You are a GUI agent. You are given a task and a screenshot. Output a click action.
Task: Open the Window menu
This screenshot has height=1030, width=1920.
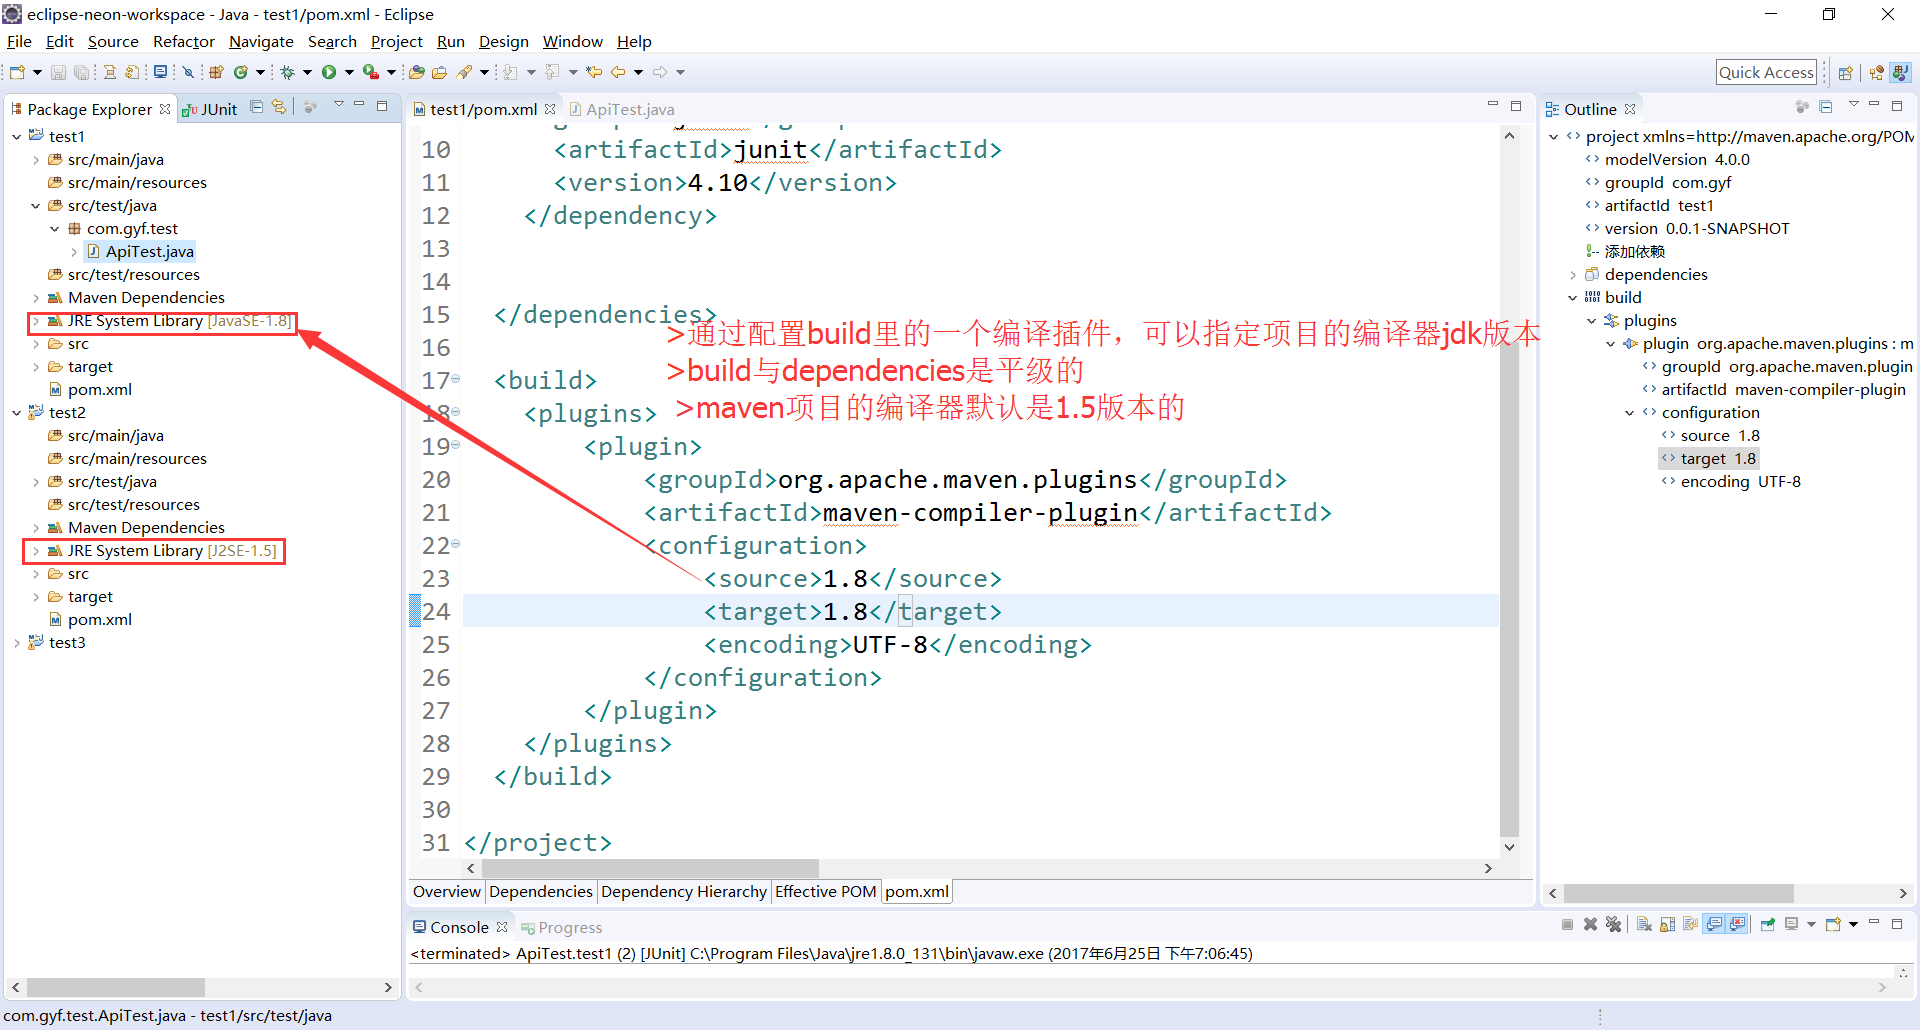tap(572, 42)
